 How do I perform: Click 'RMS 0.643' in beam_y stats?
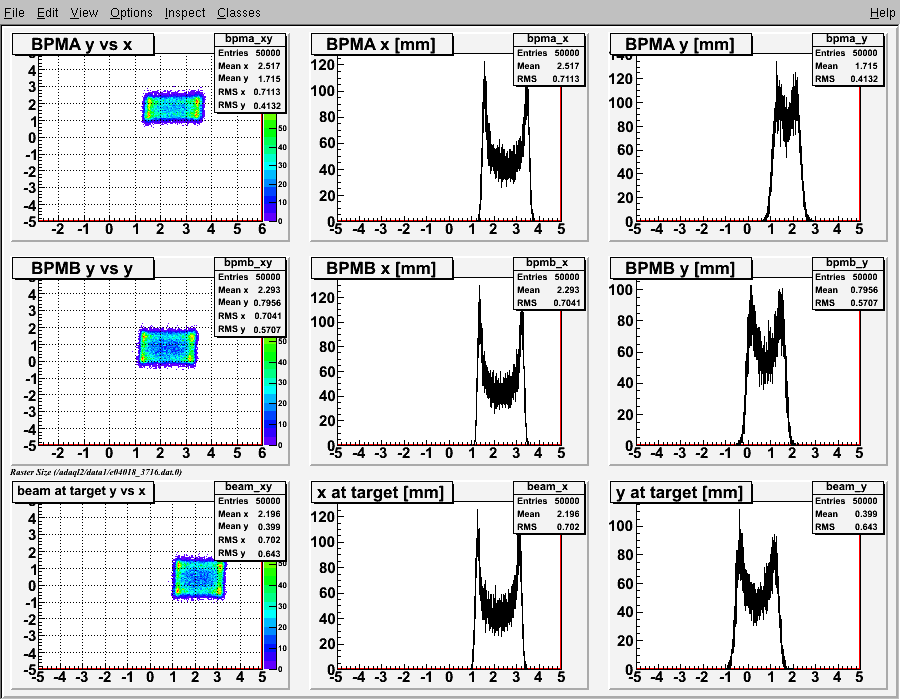tap(848, 527)
